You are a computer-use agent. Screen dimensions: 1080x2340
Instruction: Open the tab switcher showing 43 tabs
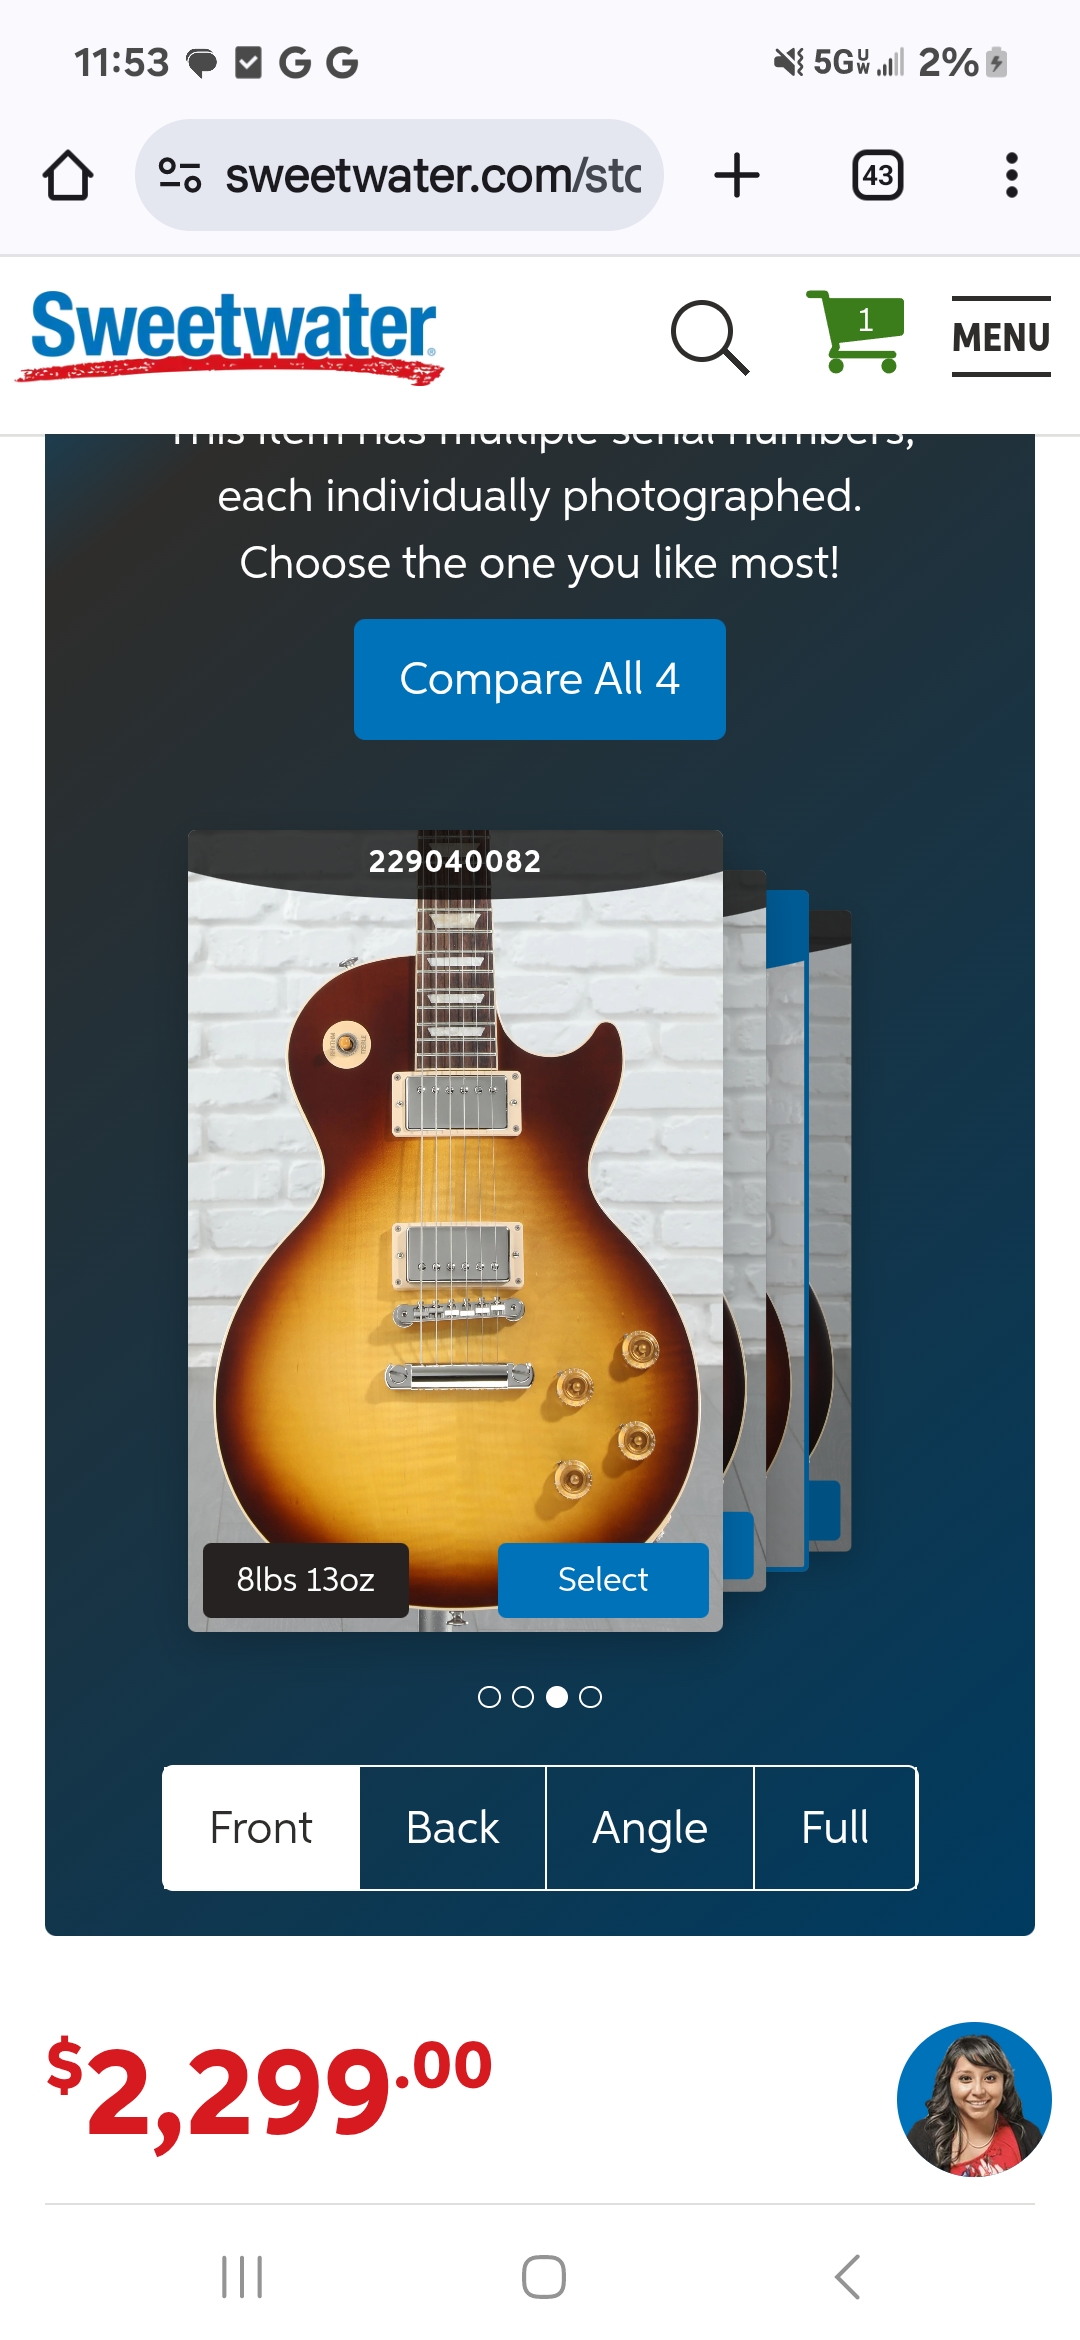click(x=878, y=176)
